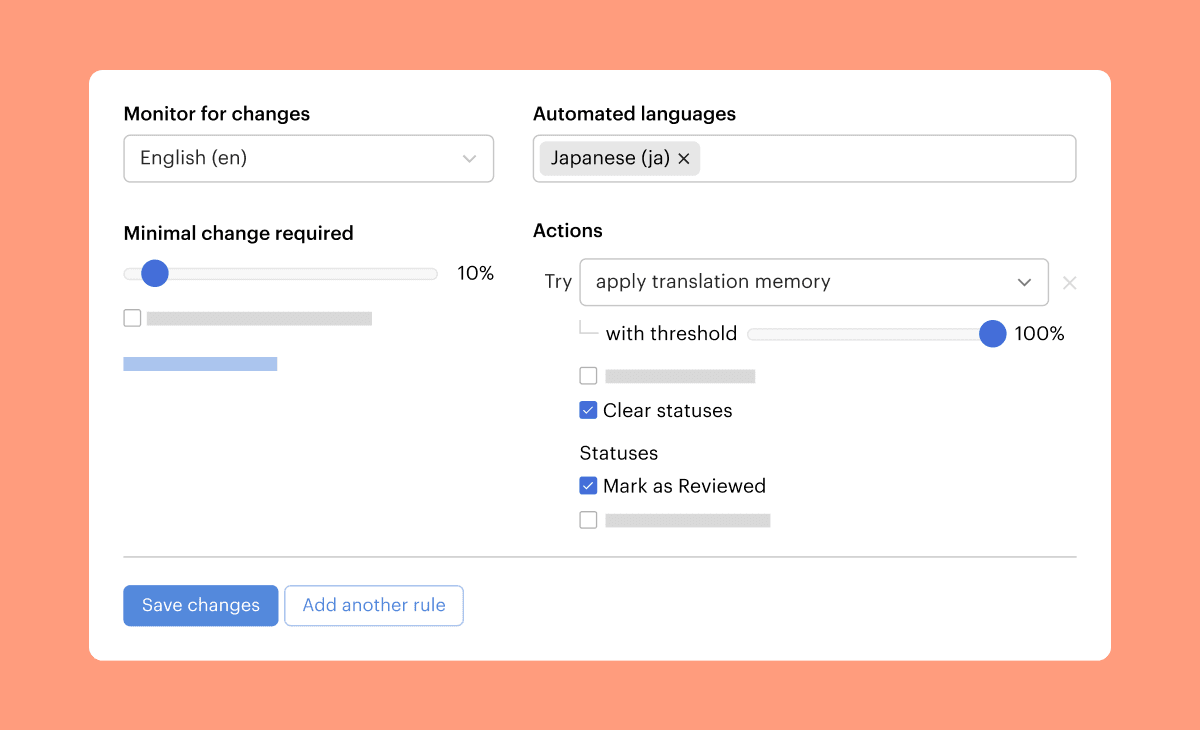Open the apply translation memory dropdown
This screenshot has height=730, width=1200.
pos(800,283)
